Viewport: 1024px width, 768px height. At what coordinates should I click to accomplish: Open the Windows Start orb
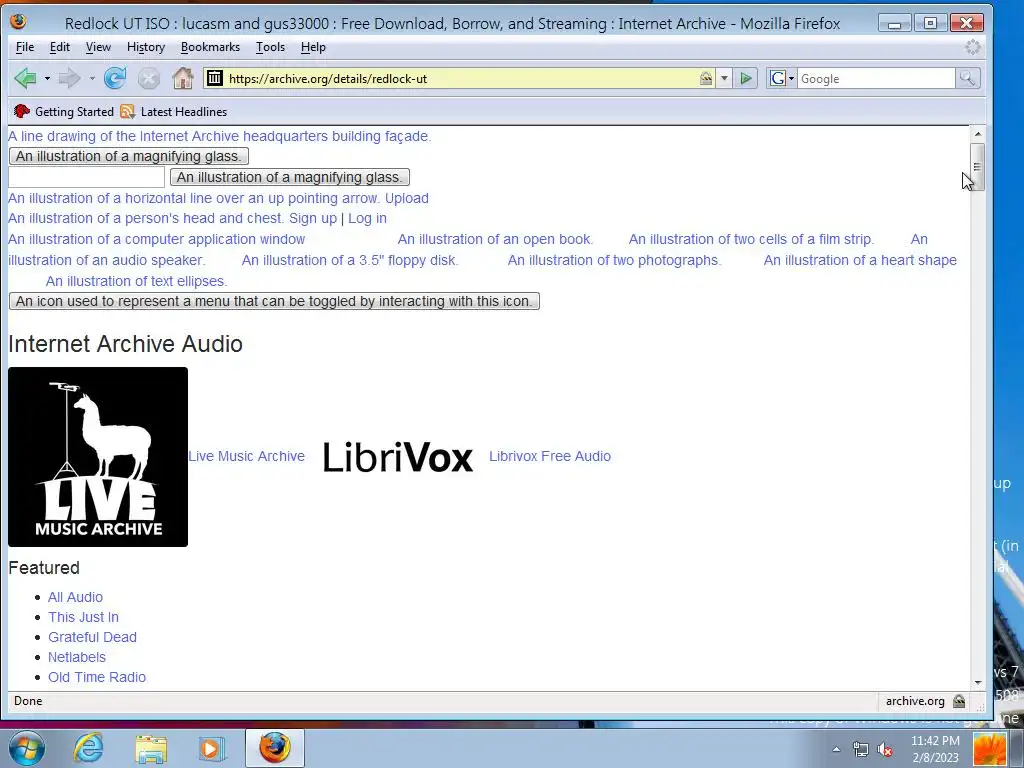[x=26, y=747]
